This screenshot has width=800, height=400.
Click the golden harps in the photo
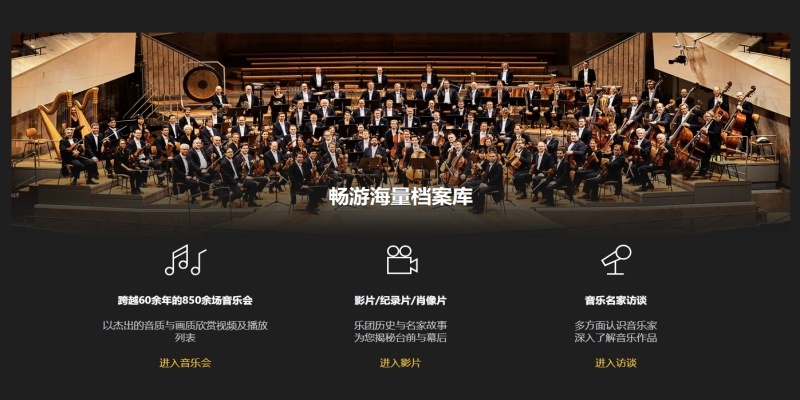pyautogui.click(x=69, y=117)
